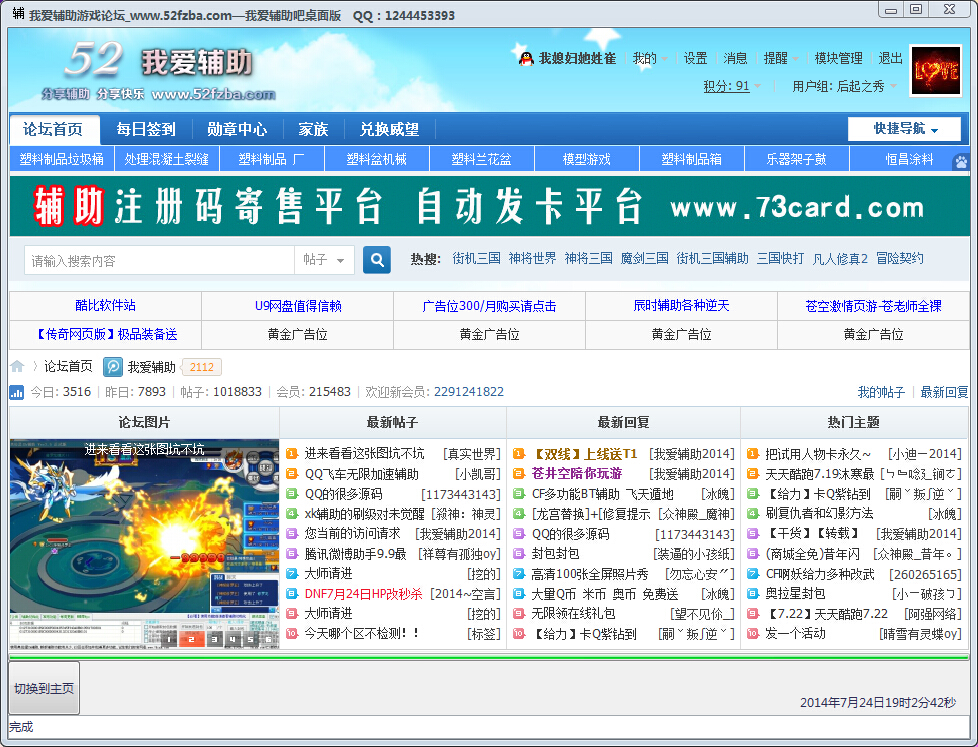978x747 pixels.
Task: Click the 73card.com banner advertisement
Action: point(490,206)
